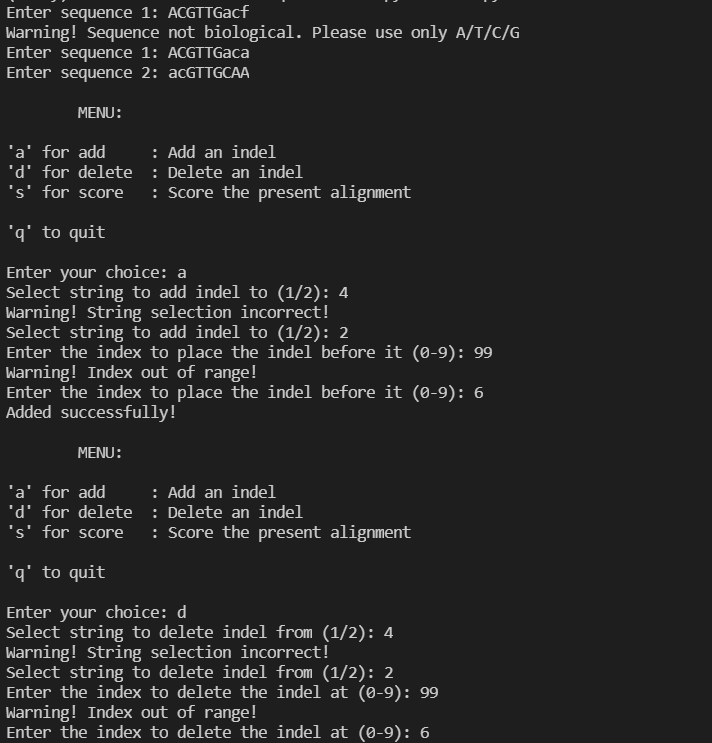This screenshot has width=712, height=743.
Task: Click the place-indel index prompt answered 99
Action: pyautogui.click(x=249, y=353)
